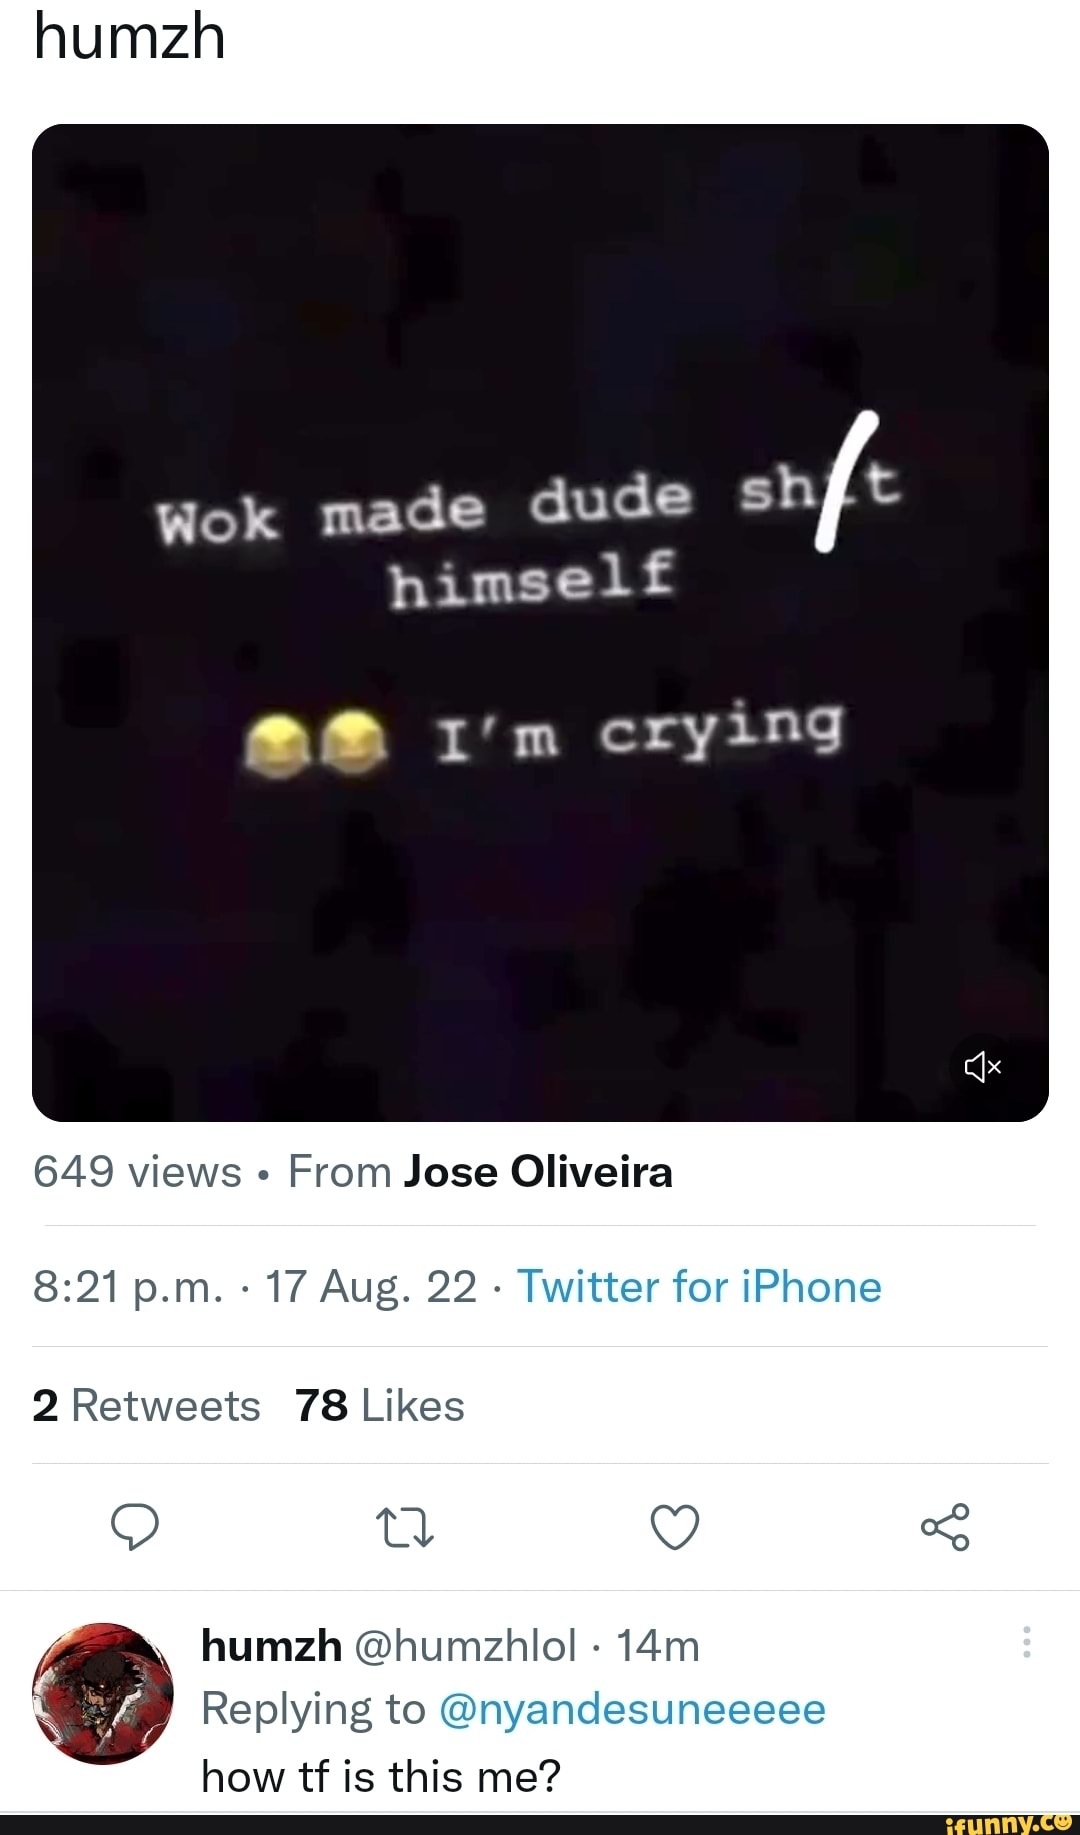Click the reply speech bubble icon
1080x1835 pixels.
tap(135, 1527)
